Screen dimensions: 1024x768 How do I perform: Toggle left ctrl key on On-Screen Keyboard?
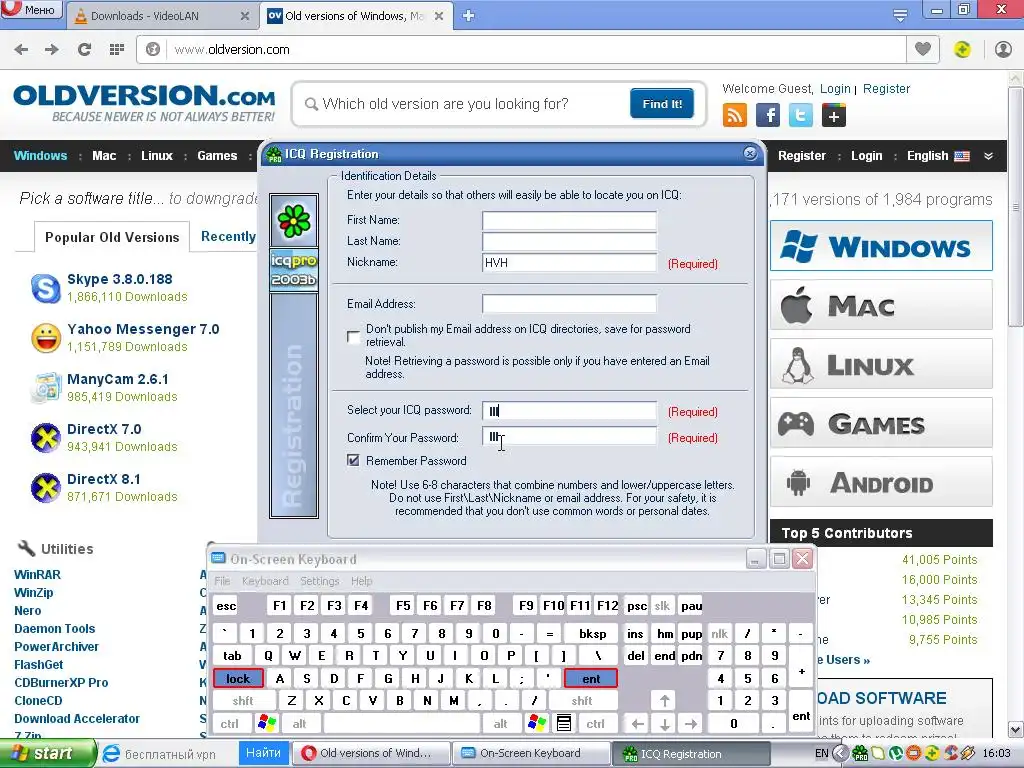[x=229, y=724]
